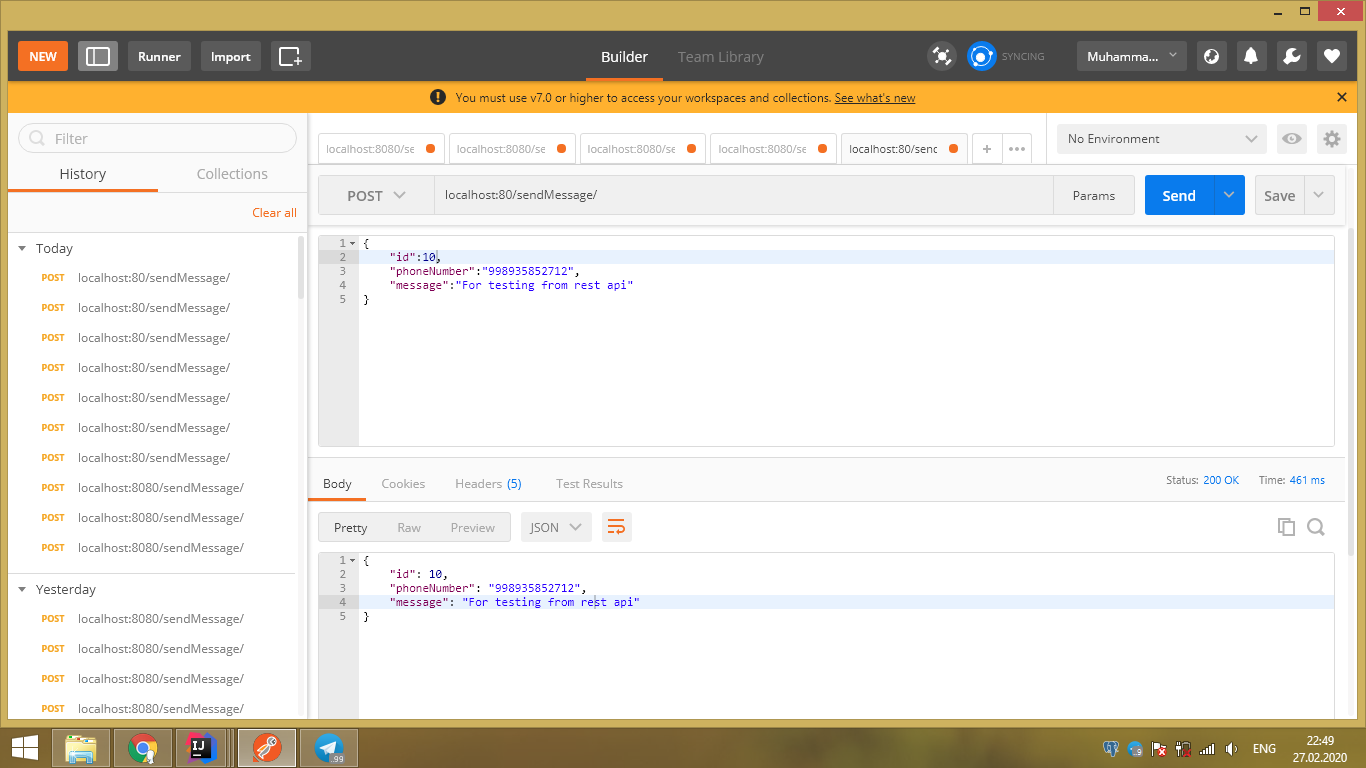Open the response Body tab
This screenshot has height=768, width=1366.
click(x=337, y=483)
